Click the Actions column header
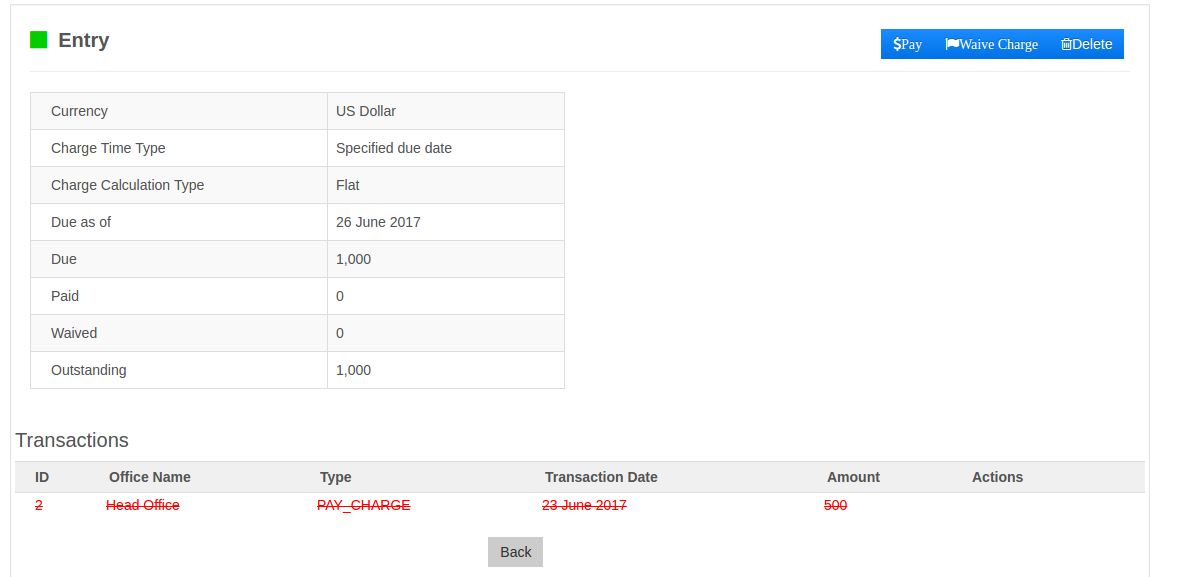This screenshot has width=1184, height=577. [997, 477]
